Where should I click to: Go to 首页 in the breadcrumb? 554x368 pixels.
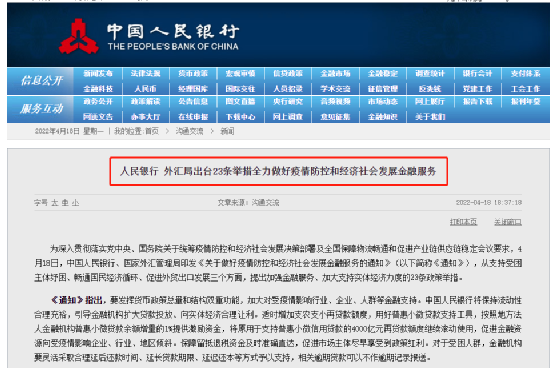pos(152,131)
